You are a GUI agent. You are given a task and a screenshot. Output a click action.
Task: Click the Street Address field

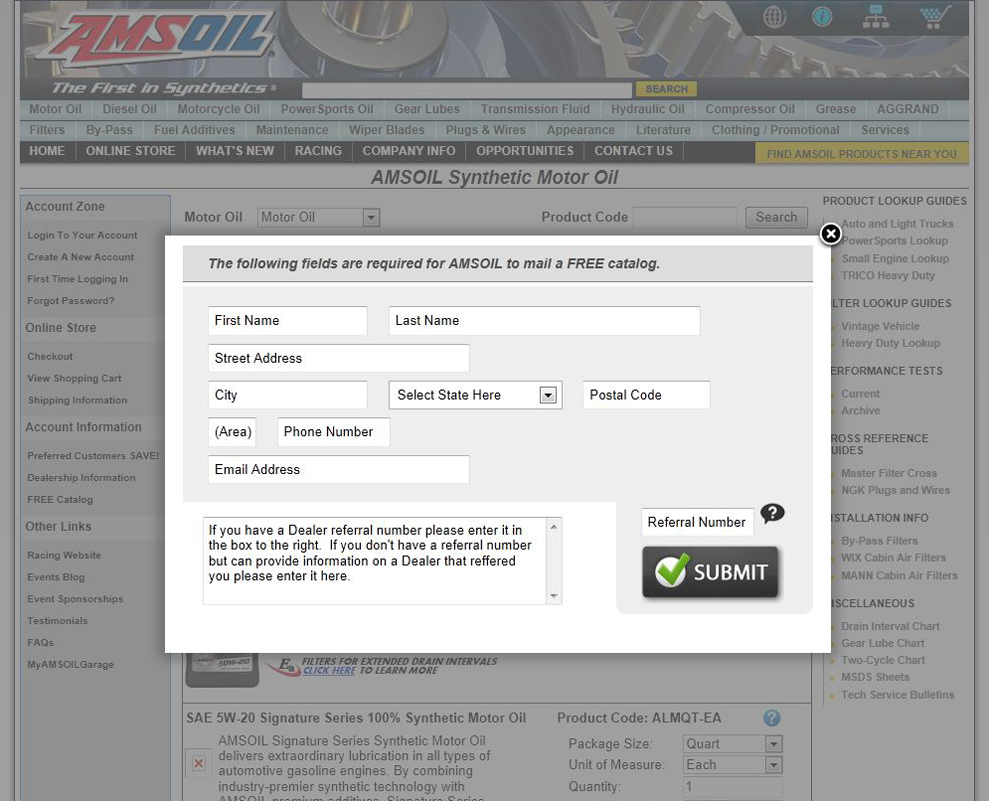(x=339, y=358)
